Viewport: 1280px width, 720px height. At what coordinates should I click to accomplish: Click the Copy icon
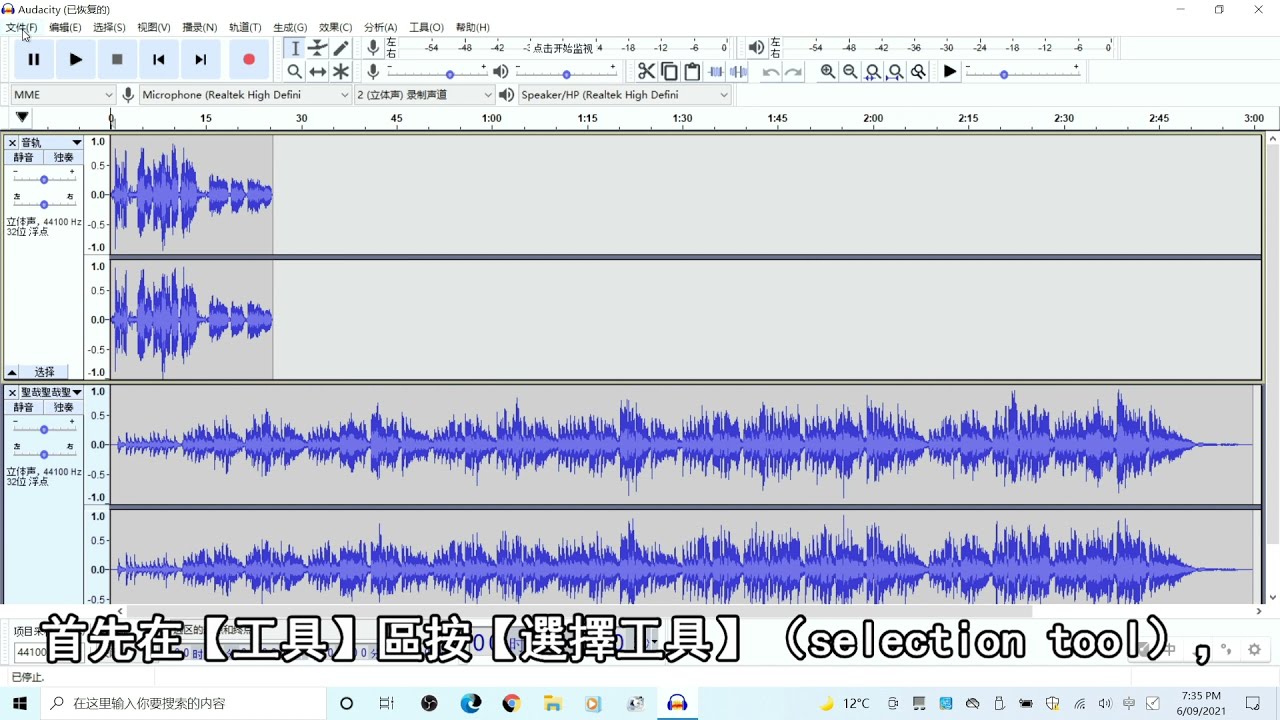click(x=669, y=71)
